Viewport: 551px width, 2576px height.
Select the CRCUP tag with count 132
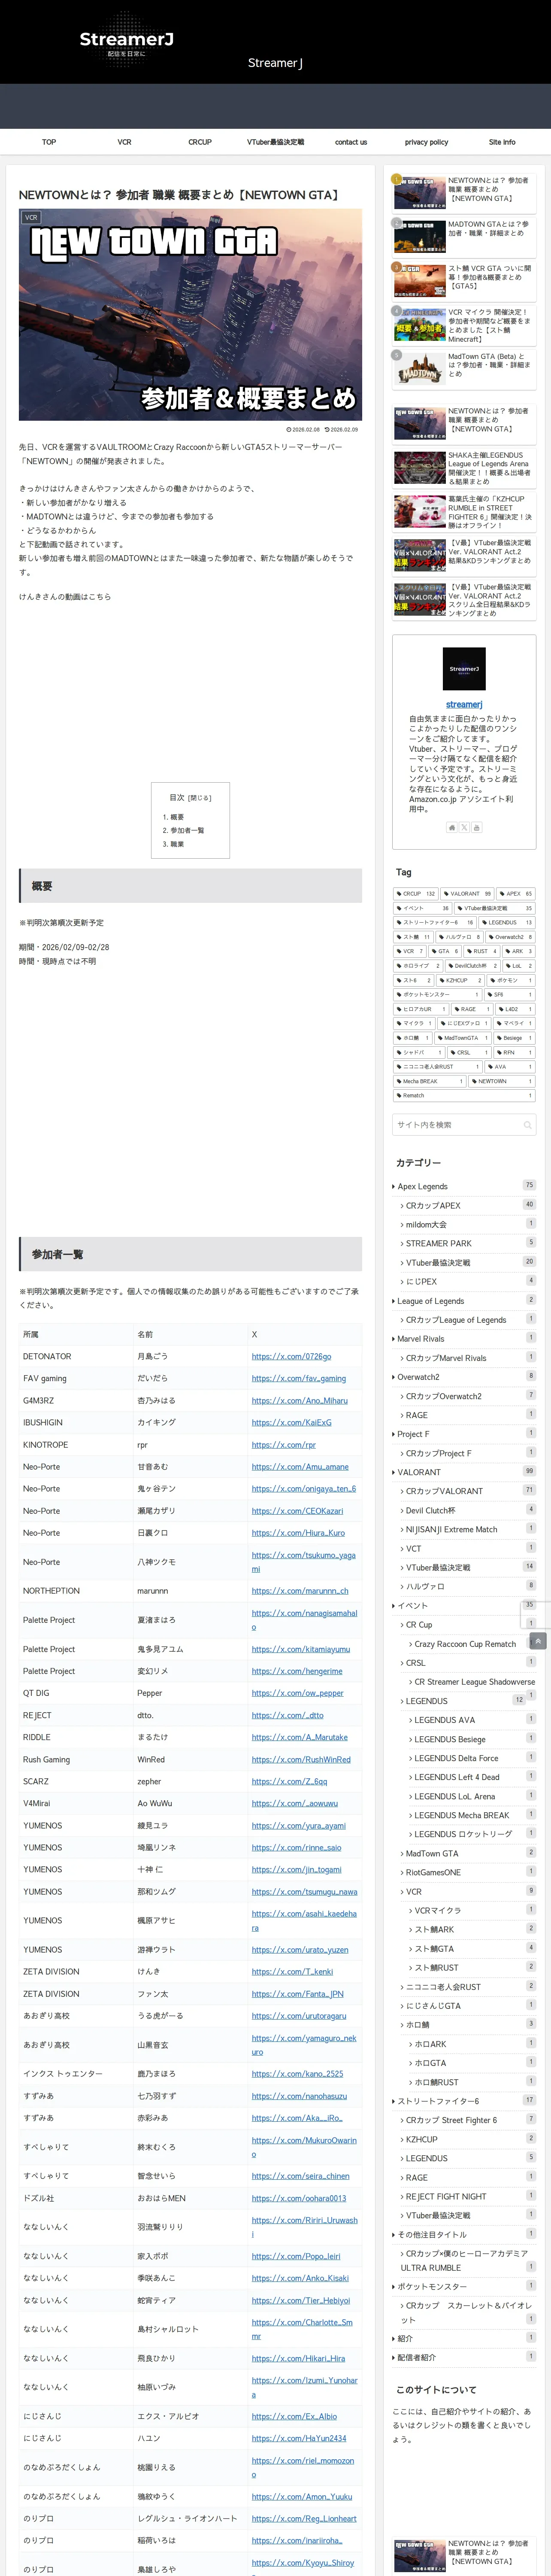416,894
